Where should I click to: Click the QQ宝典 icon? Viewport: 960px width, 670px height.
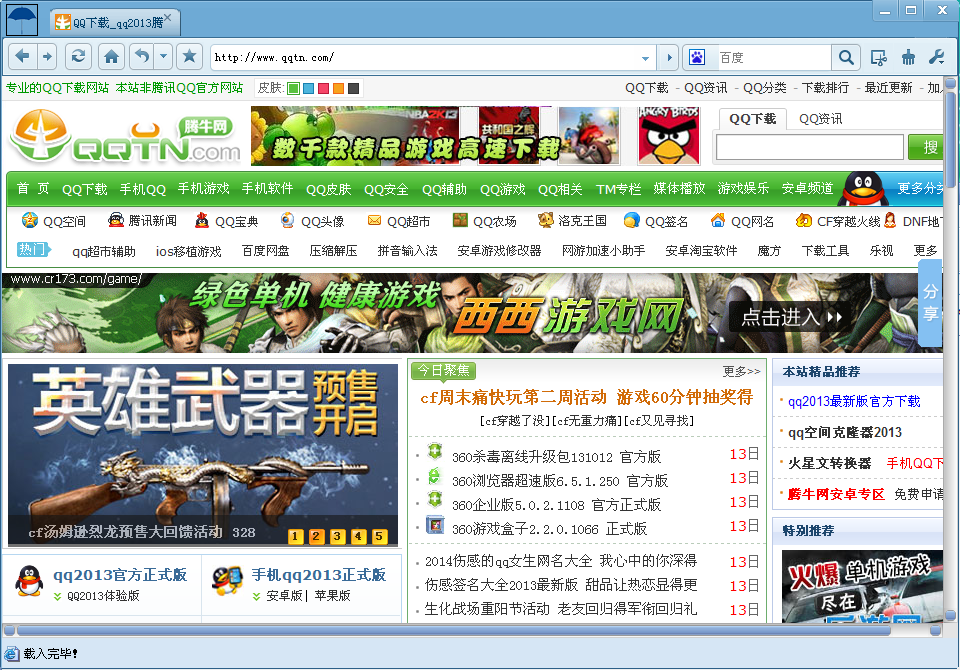click(x=201, y=220)
